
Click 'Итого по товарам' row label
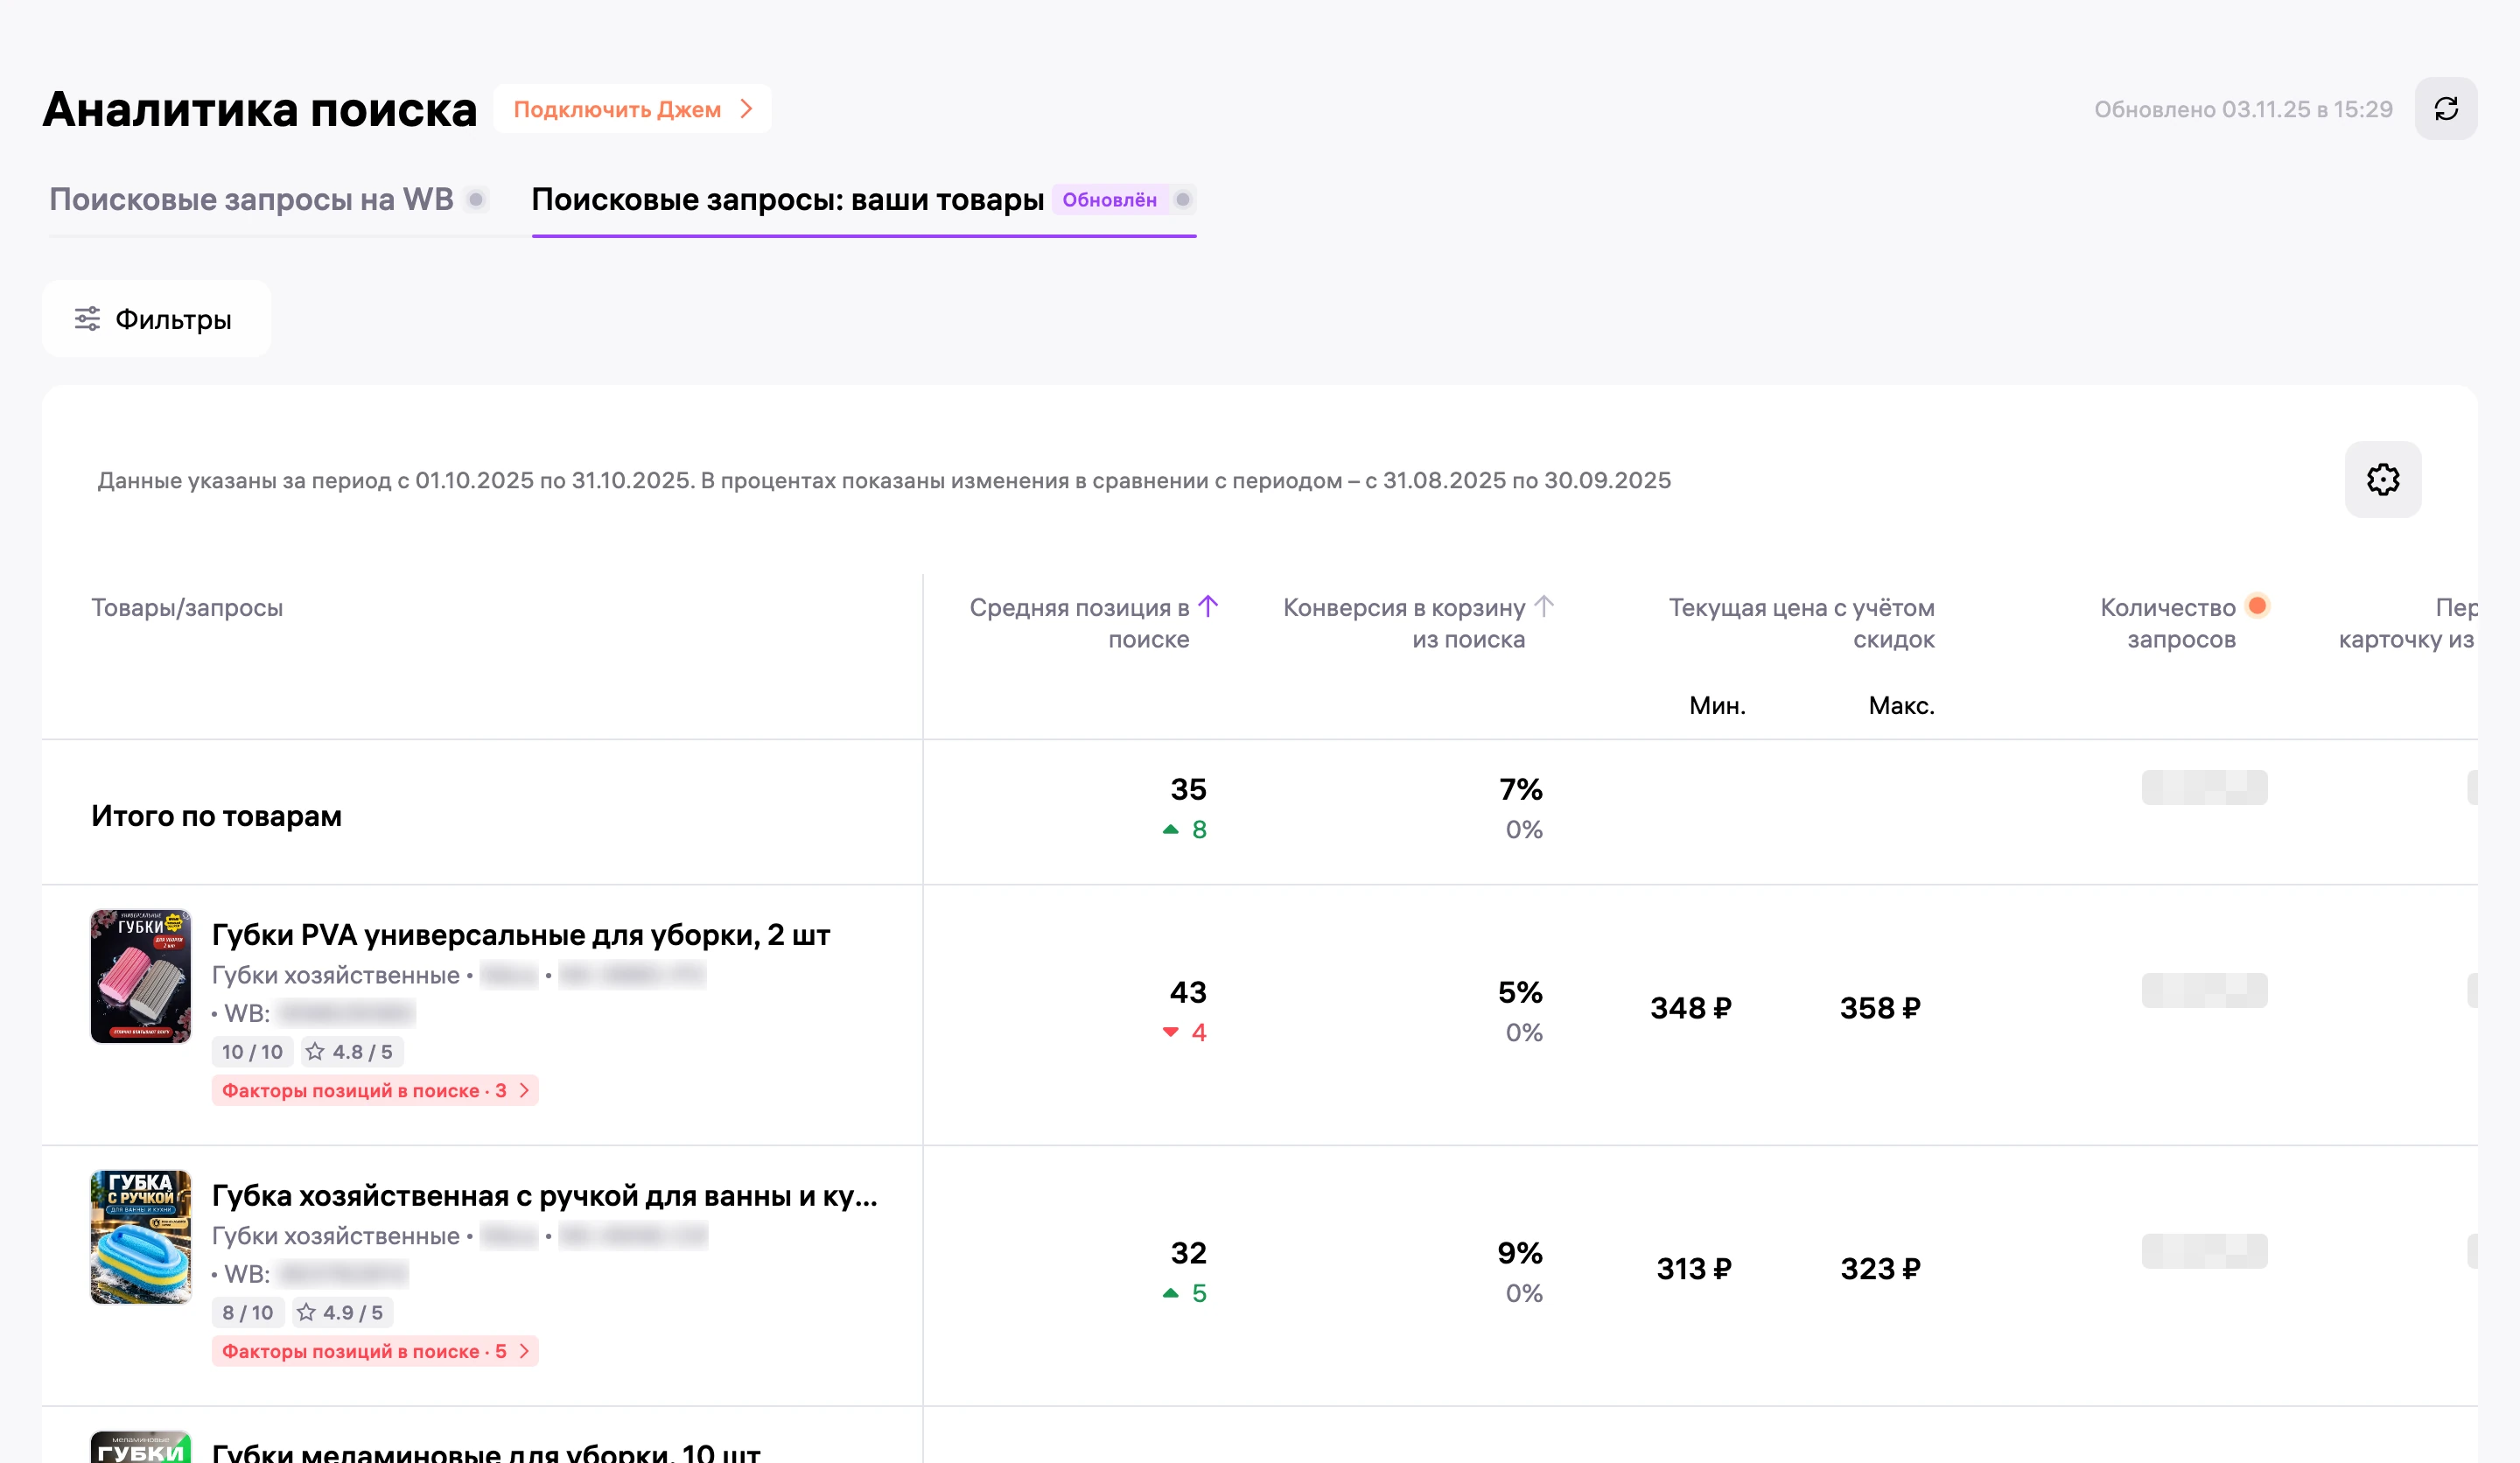point(217,816)
